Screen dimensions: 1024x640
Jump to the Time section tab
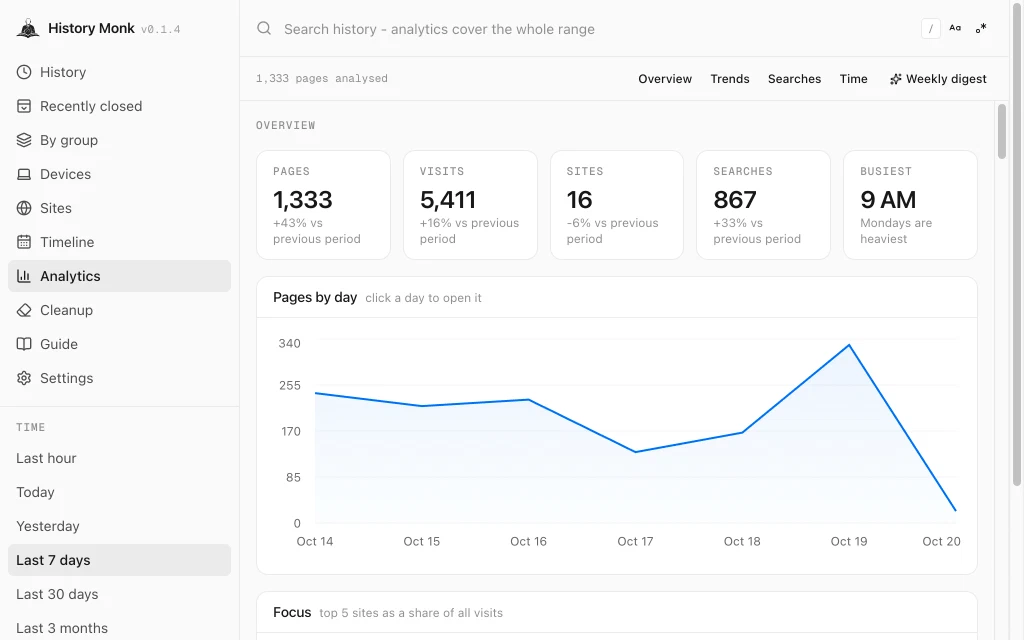click(853, 79)
